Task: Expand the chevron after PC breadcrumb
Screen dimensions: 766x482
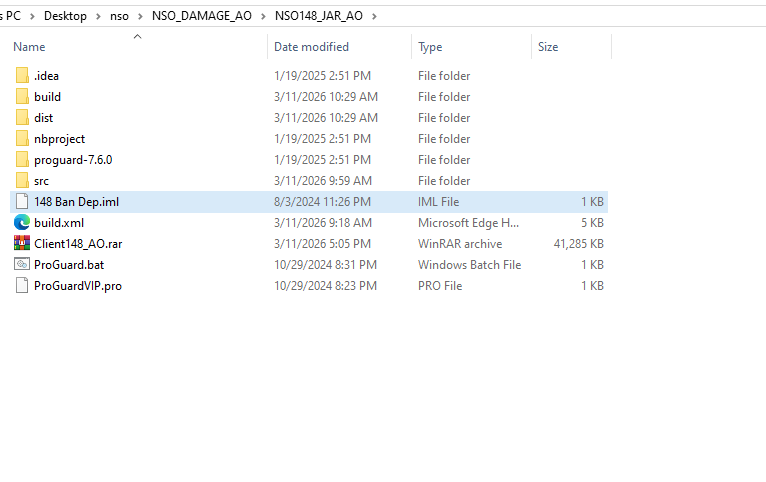Action: 32,16
